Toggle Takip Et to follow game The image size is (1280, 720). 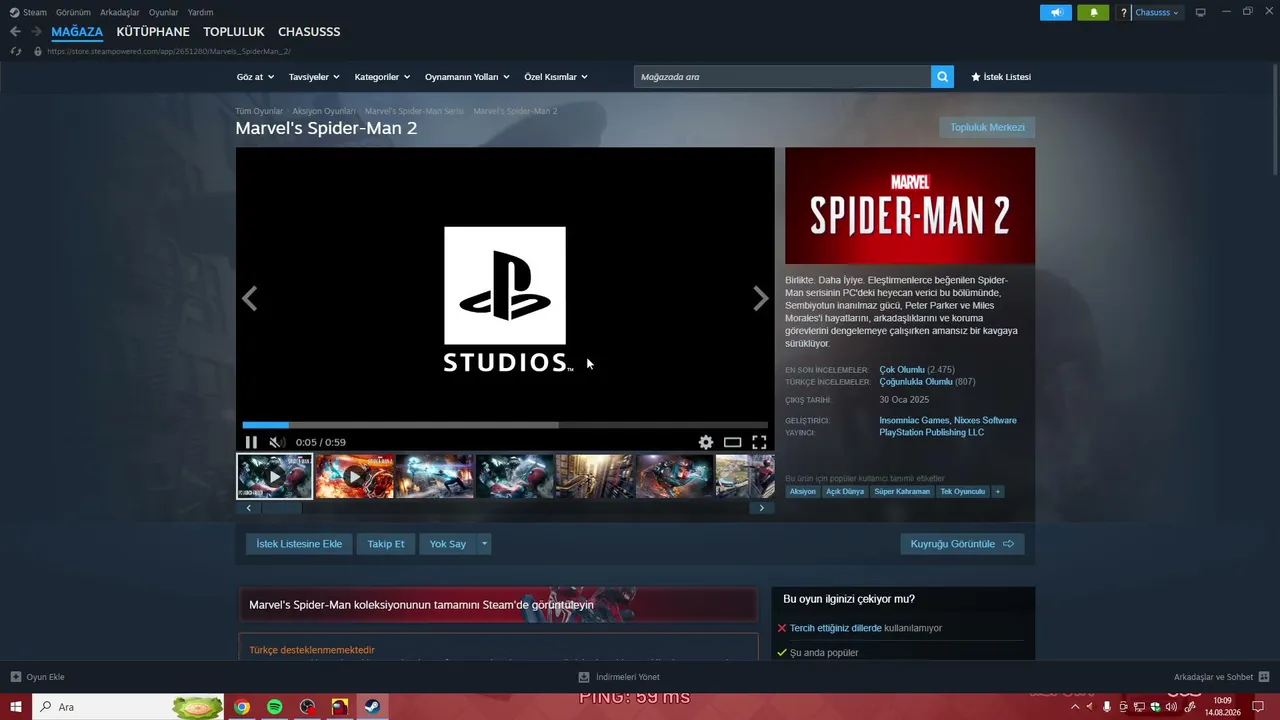coord(386,544)
